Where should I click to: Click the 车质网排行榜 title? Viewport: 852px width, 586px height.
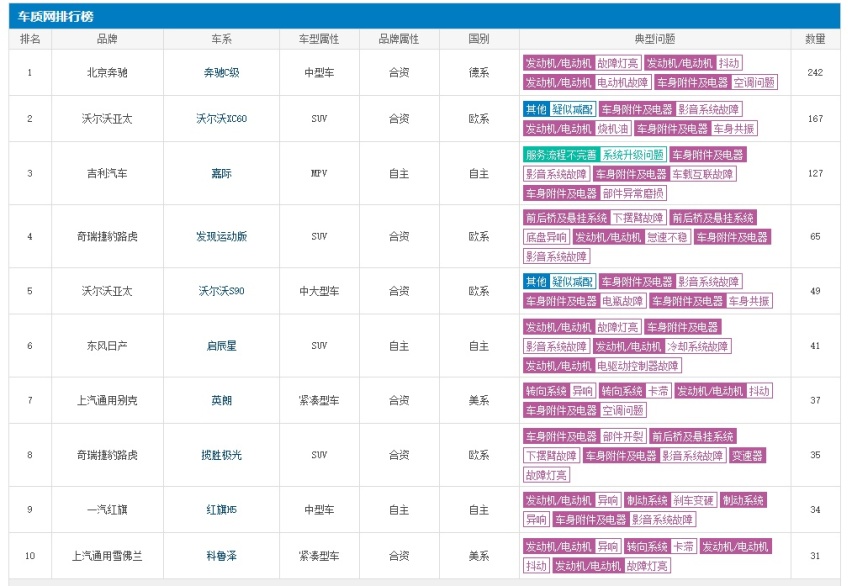coord(55,16)
